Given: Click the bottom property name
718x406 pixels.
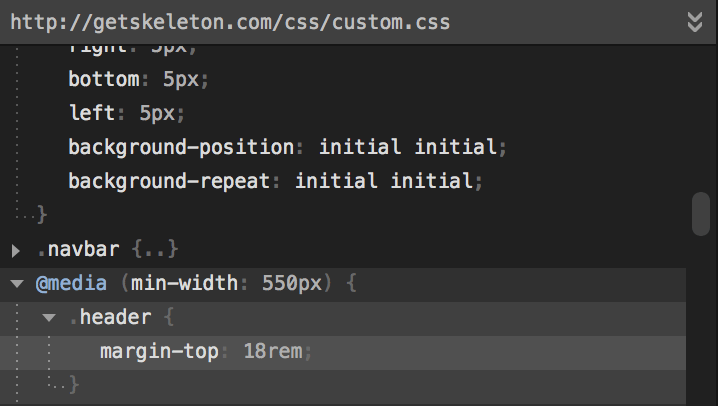Looking at the screenshot, I should [104, 79].
